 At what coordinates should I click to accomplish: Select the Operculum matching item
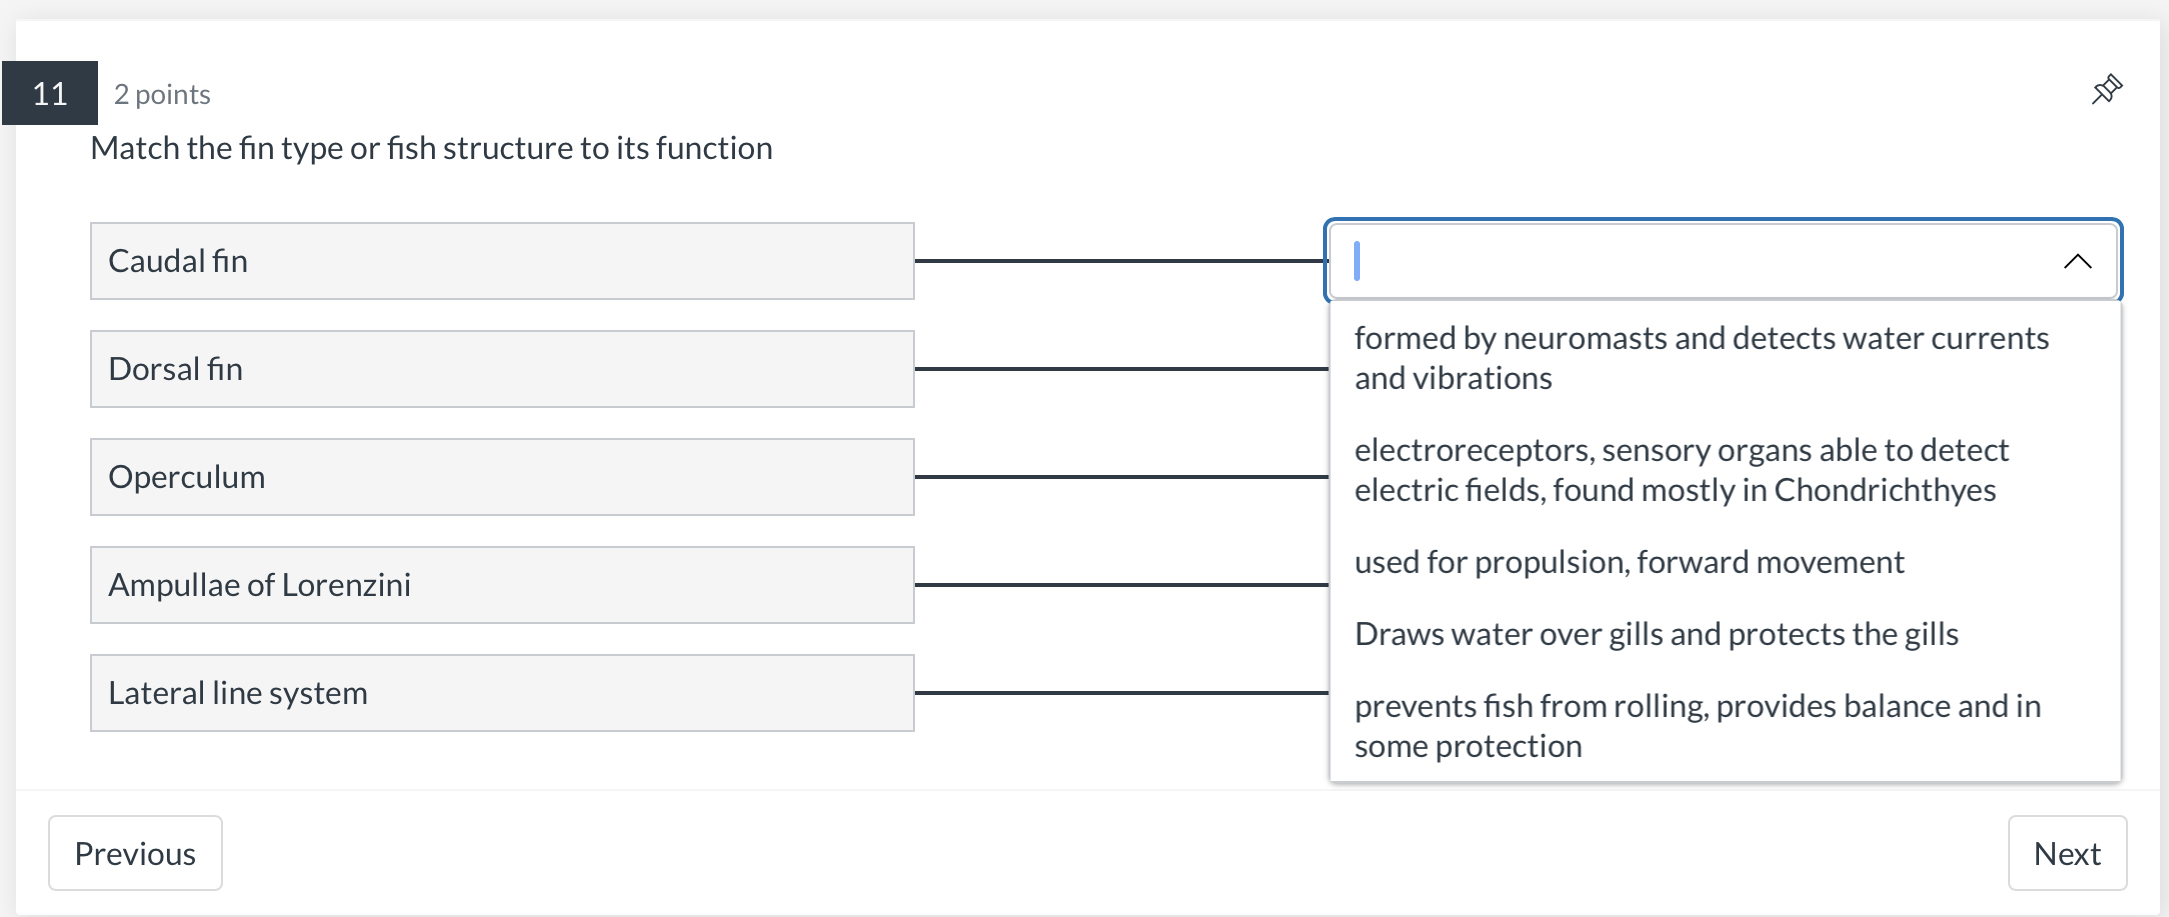(500, 477)
